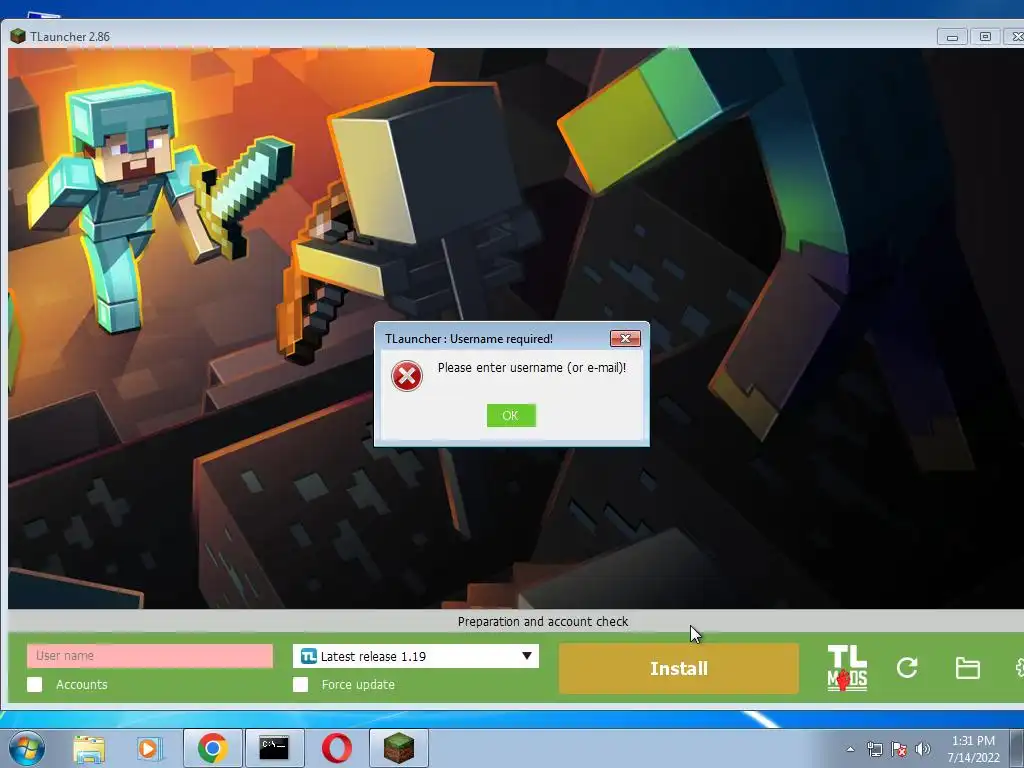
Task: Open the clock showing 1:31 PM
Action: (973, 749)
